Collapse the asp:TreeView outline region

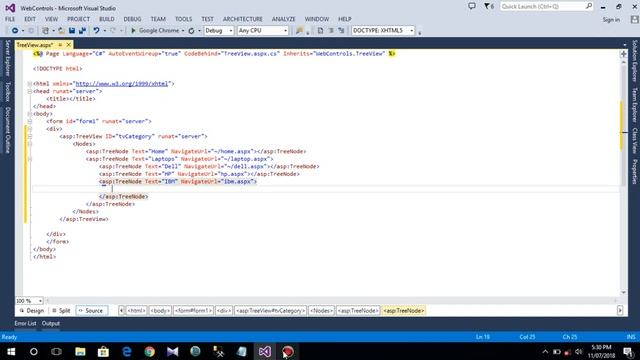(x=30, y=136)
